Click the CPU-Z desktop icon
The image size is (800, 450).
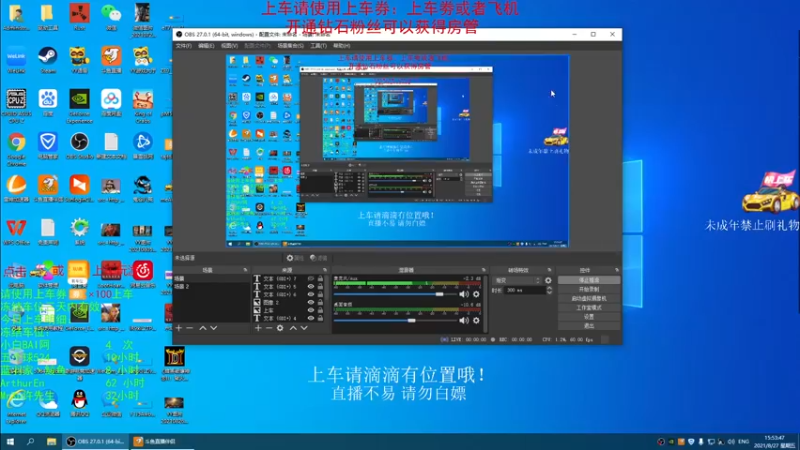(x=16, y=106)
